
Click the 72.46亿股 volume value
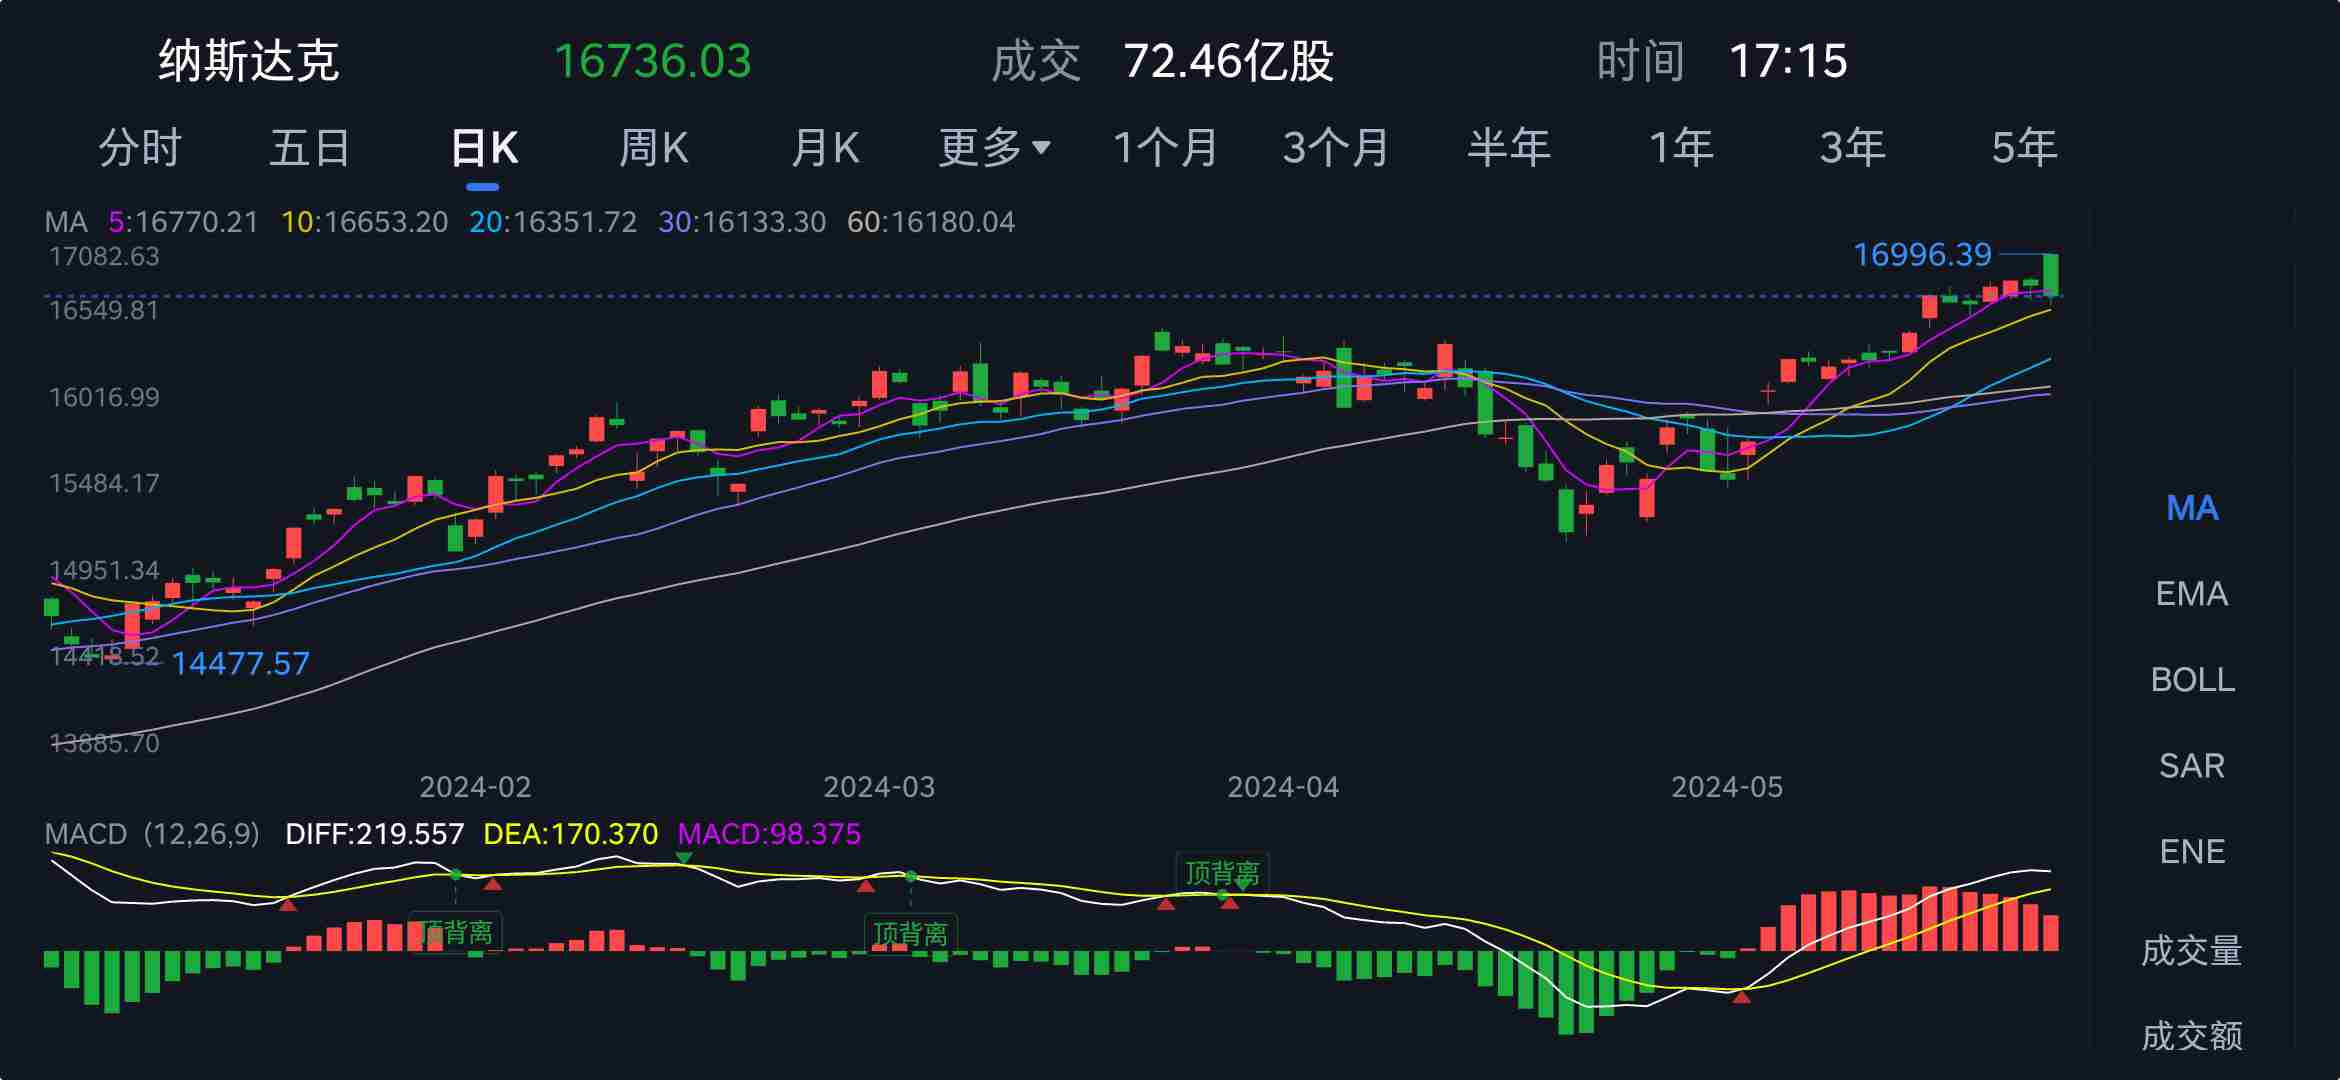[1228, 61]
